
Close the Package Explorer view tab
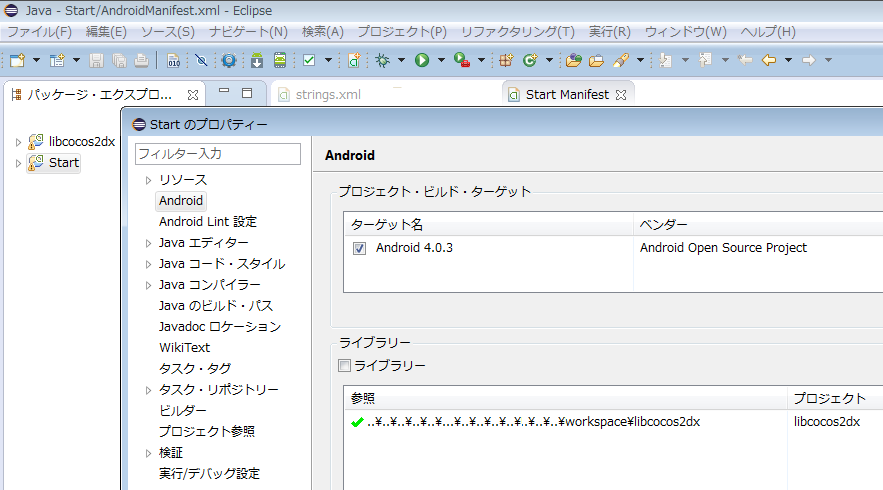pos(193,95)
